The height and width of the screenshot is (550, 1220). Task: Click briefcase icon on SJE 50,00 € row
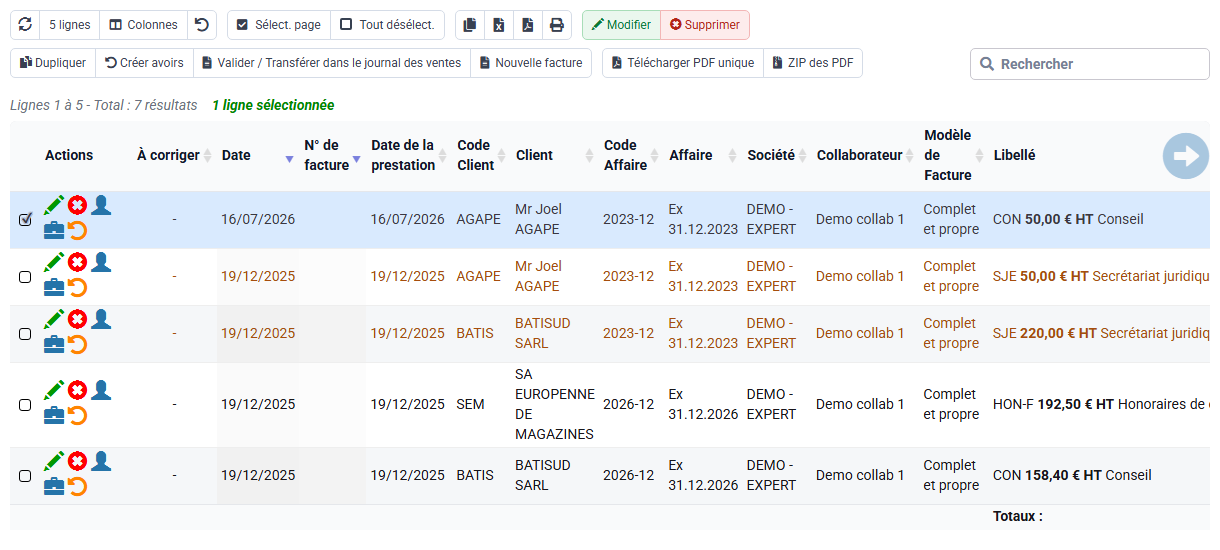[x=54, y=288]
